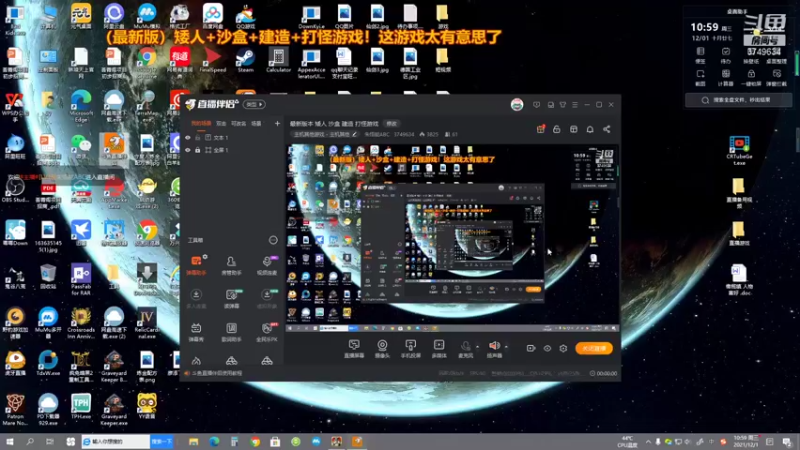The height and width of the screenshot is (450, 800).
Task: Toggle the preview eye icon near settings
Action: [x=547, y=348]
